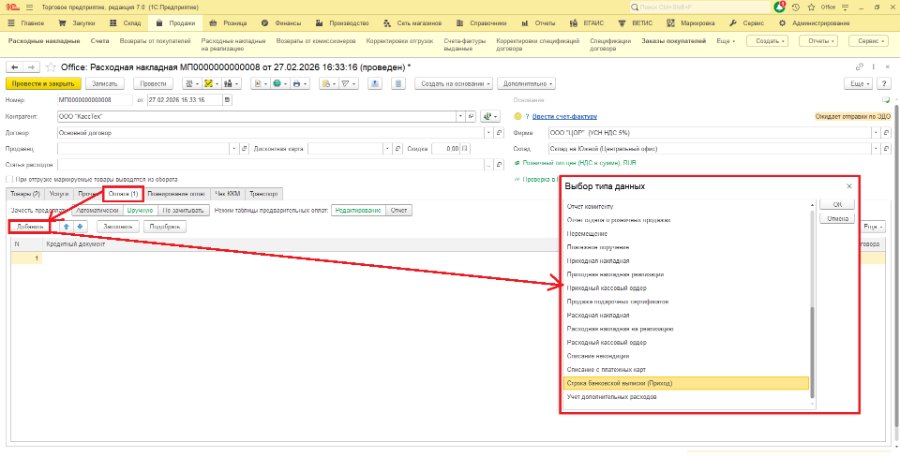Open notifications bell icon with red badge
This screenshot has width=900, height=457.
(x=779, y=7)
